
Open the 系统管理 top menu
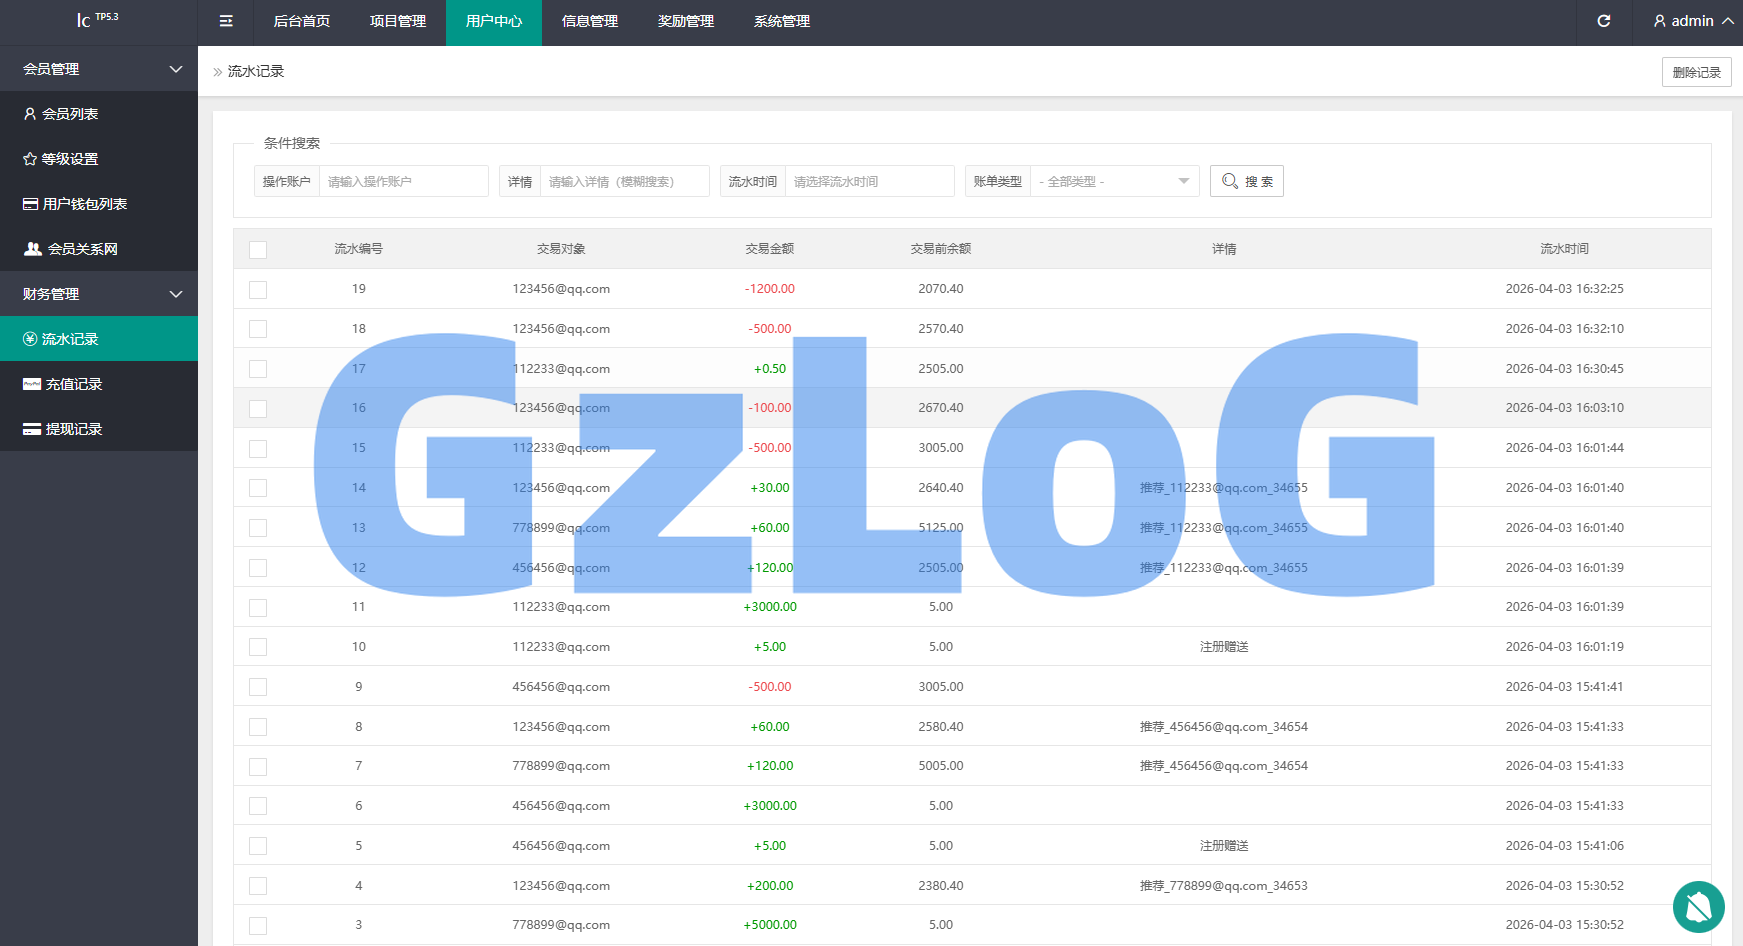click(782, 21)
